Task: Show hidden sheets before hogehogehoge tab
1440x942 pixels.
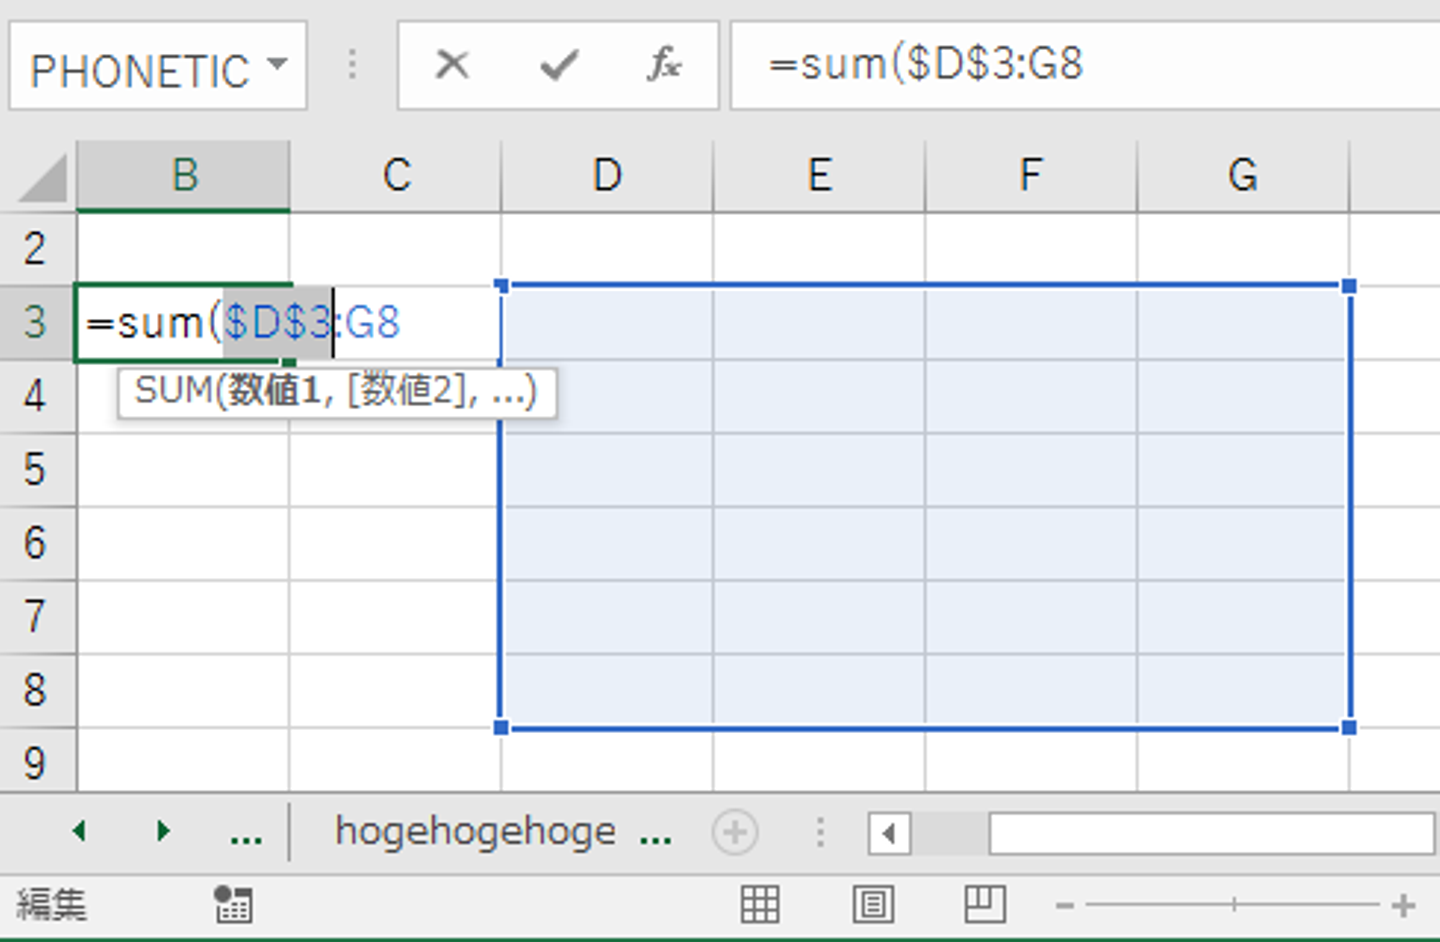Action: click(246, 836)
